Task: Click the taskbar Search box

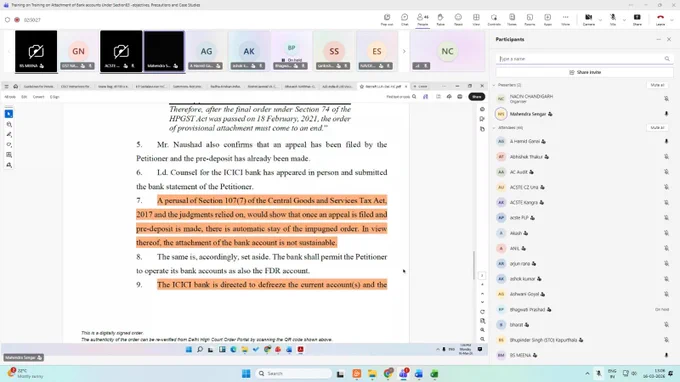Action: [294, 373]
